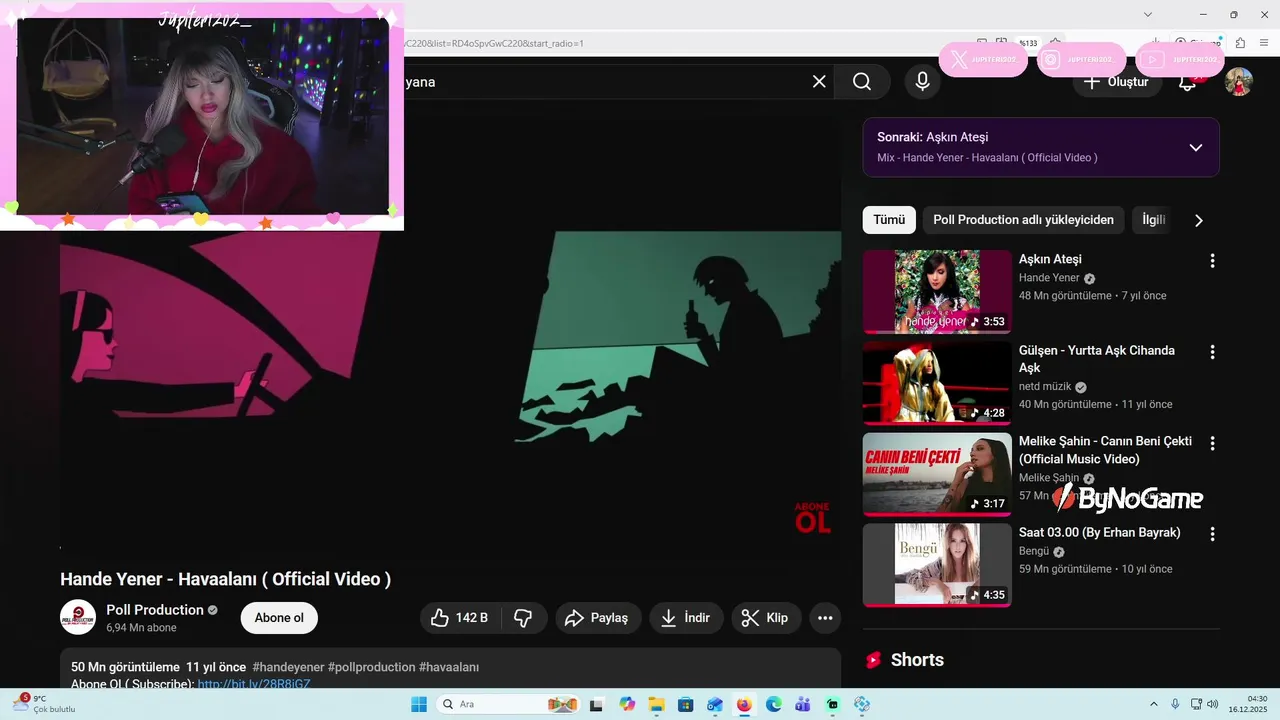Switch to Firefox on the taskbar
The width and height of the screenshot is (1280, 720).
(744, 704)
